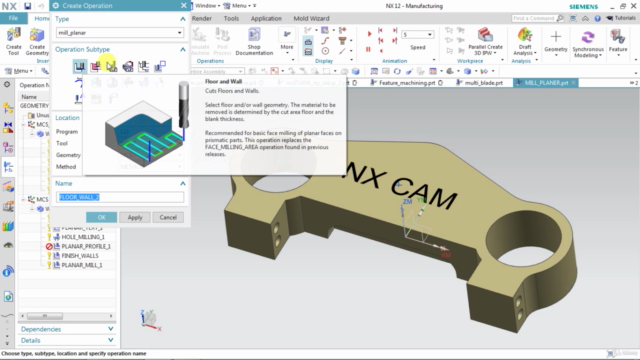Click the view triad in graphics window
The width and height of the screenshot is (640, 360).
[x=151, y=320]
